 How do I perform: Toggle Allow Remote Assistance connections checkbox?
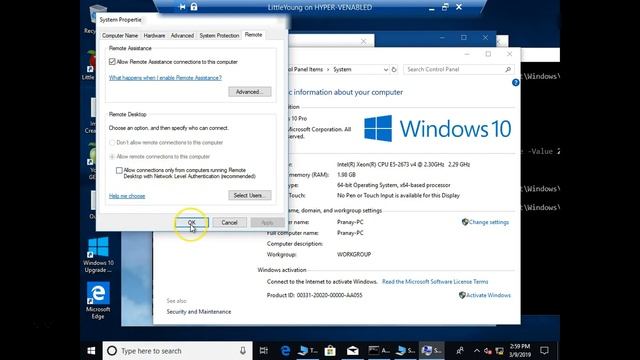(112, 62)
